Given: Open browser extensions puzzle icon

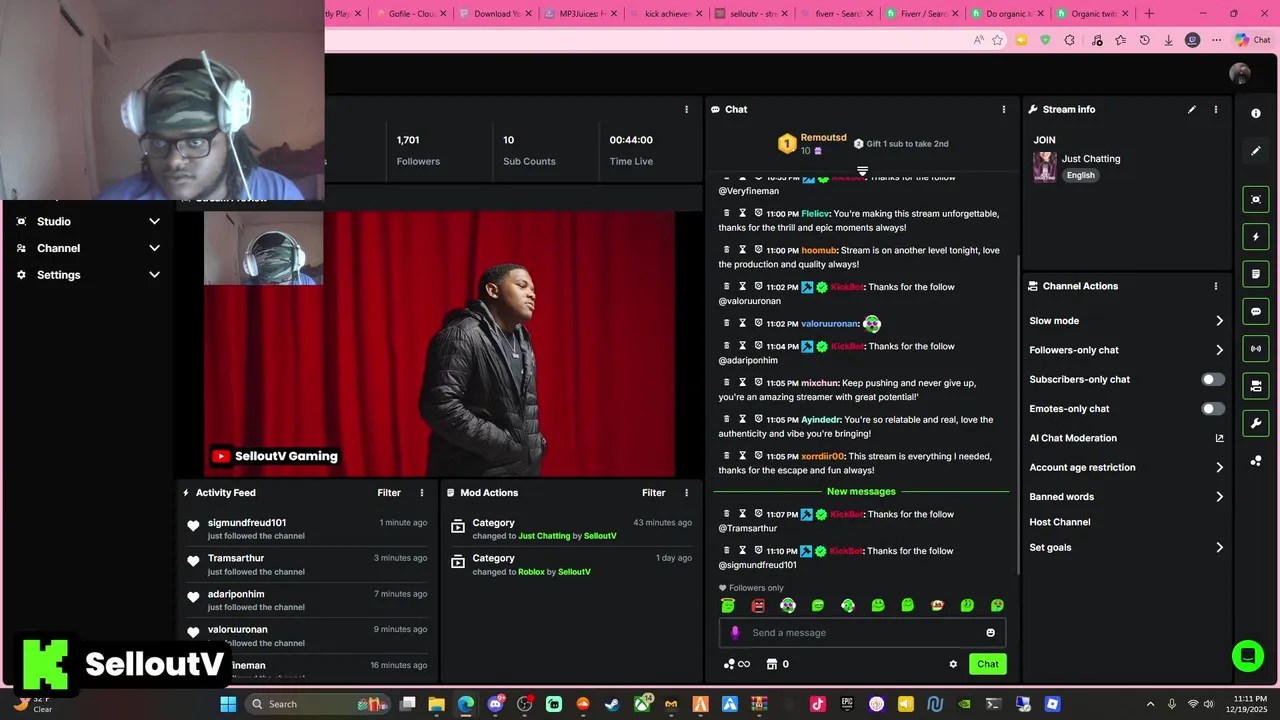Looking at the screenshot, I should tap(1070, 40).
